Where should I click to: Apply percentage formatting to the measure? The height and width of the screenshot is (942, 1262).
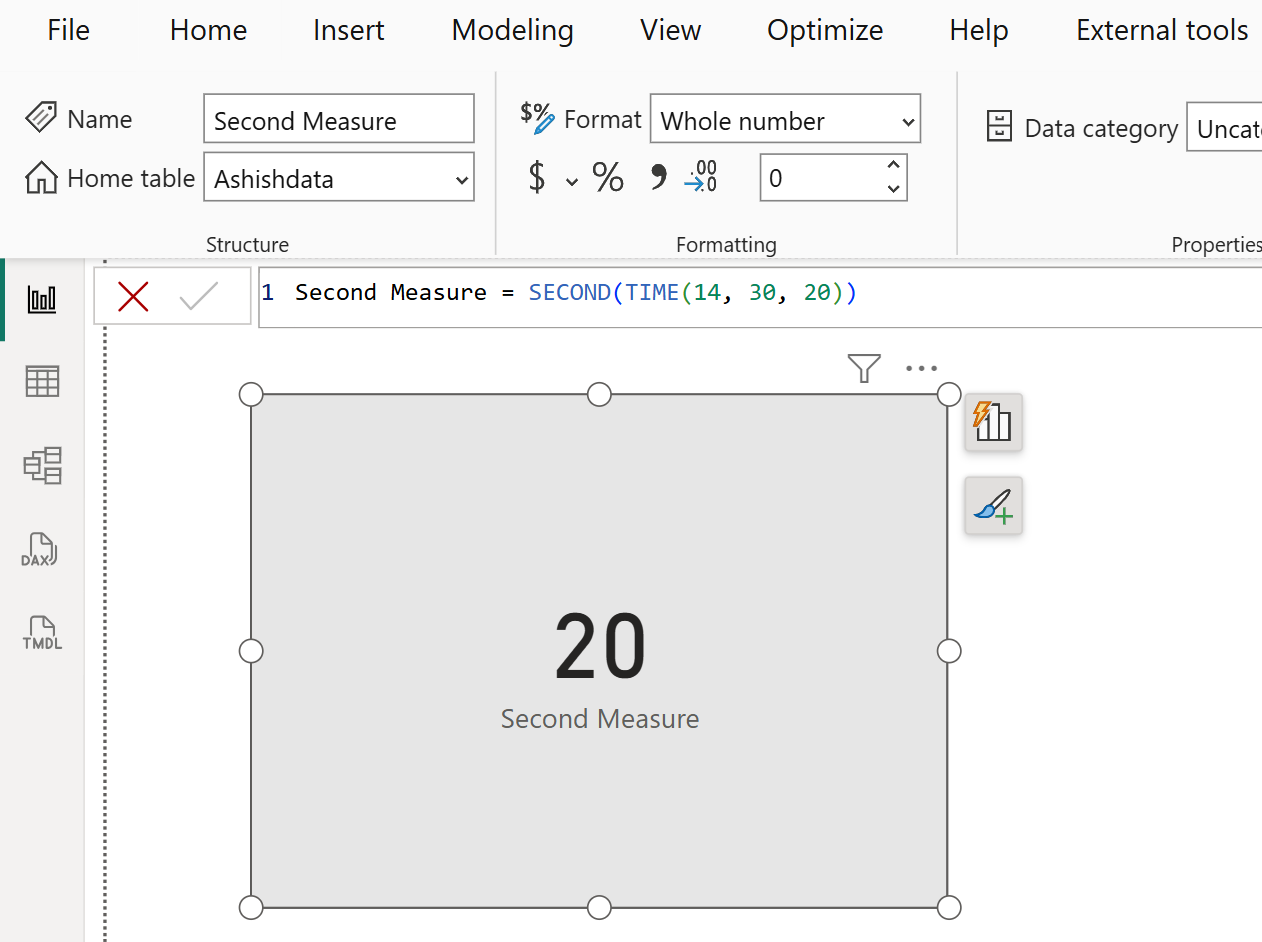point(607,177)
